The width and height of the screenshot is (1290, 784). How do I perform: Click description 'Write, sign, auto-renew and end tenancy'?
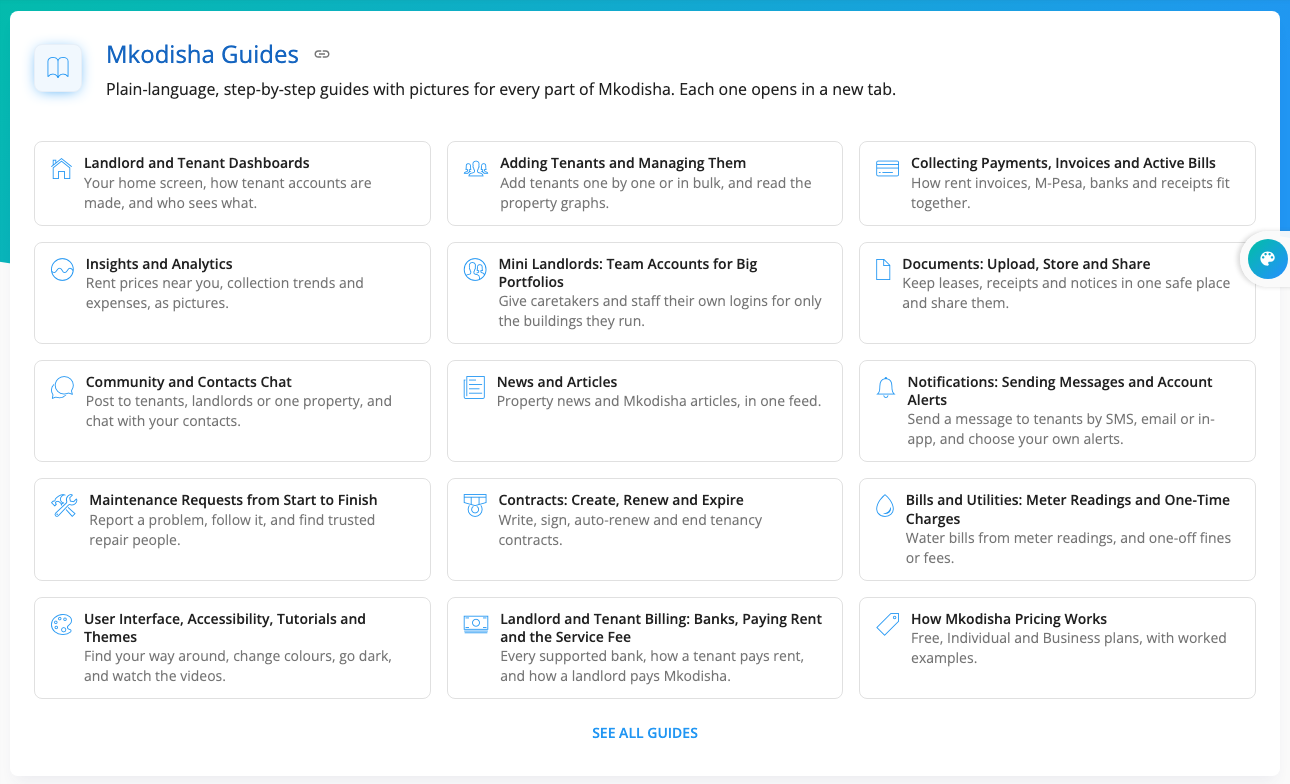[x=630, y=520]
